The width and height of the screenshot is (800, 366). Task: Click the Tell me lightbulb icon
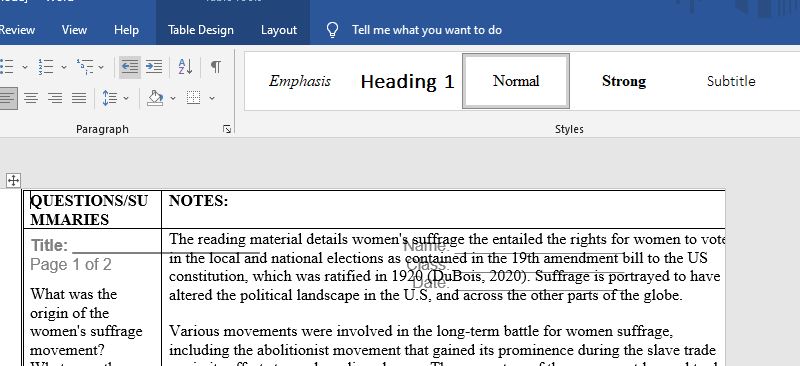[x=332, y=30]
